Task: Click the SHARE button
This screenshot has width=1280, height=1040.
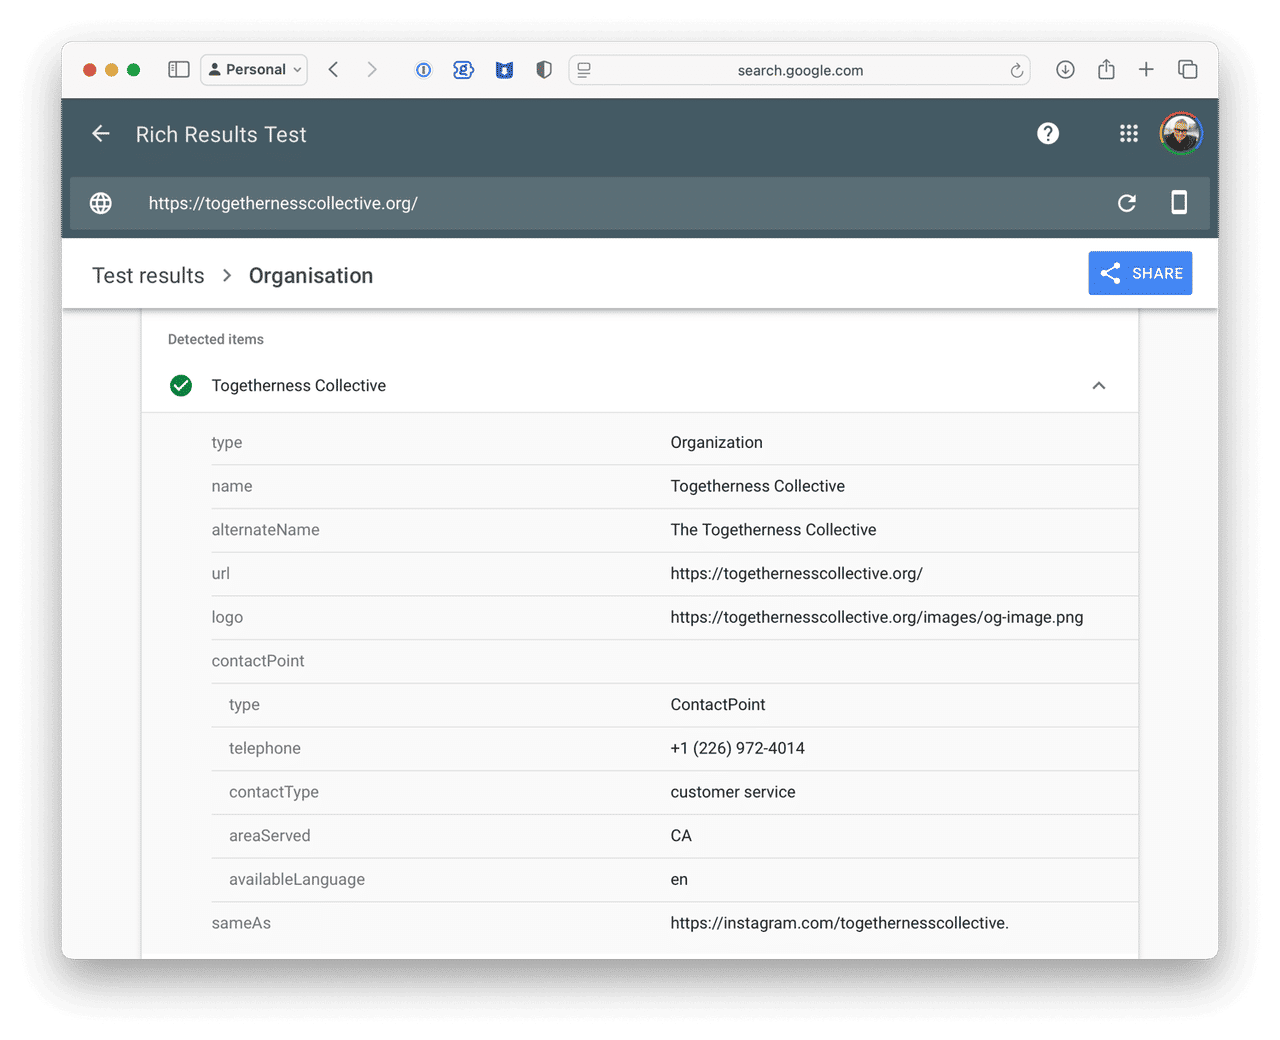Action: point(1140,273)
